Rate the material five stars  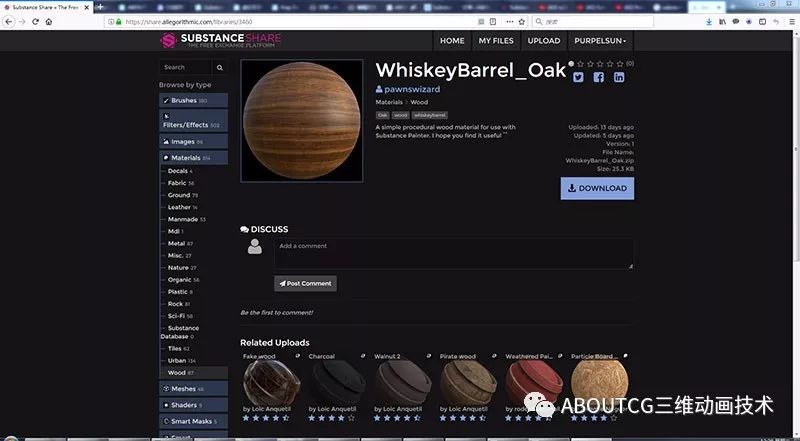pos(621,64)
